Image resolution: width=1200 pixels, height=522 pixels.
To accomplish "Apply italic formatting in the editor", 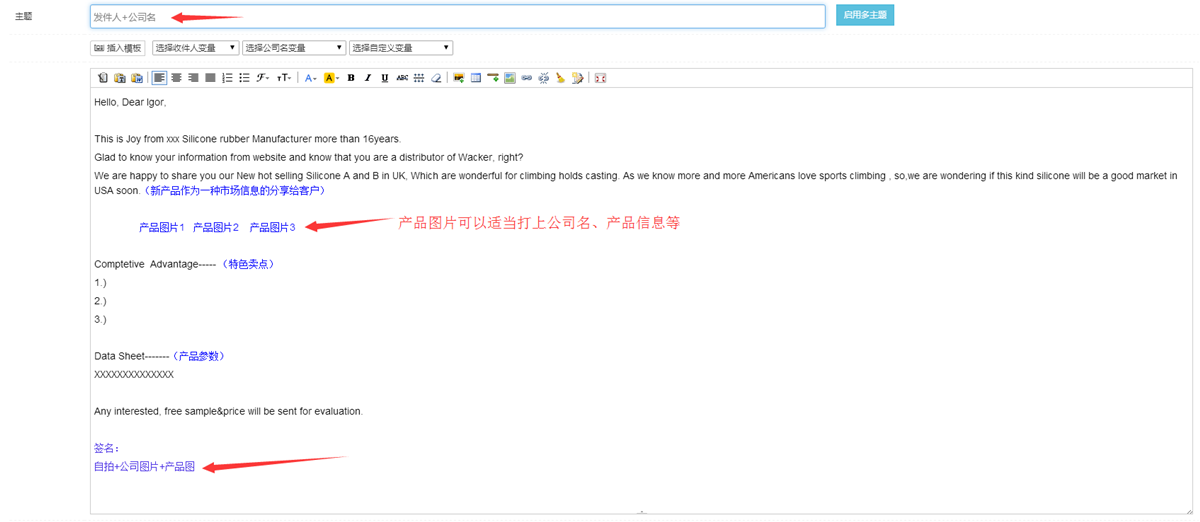I will click(x=368, y=78).
